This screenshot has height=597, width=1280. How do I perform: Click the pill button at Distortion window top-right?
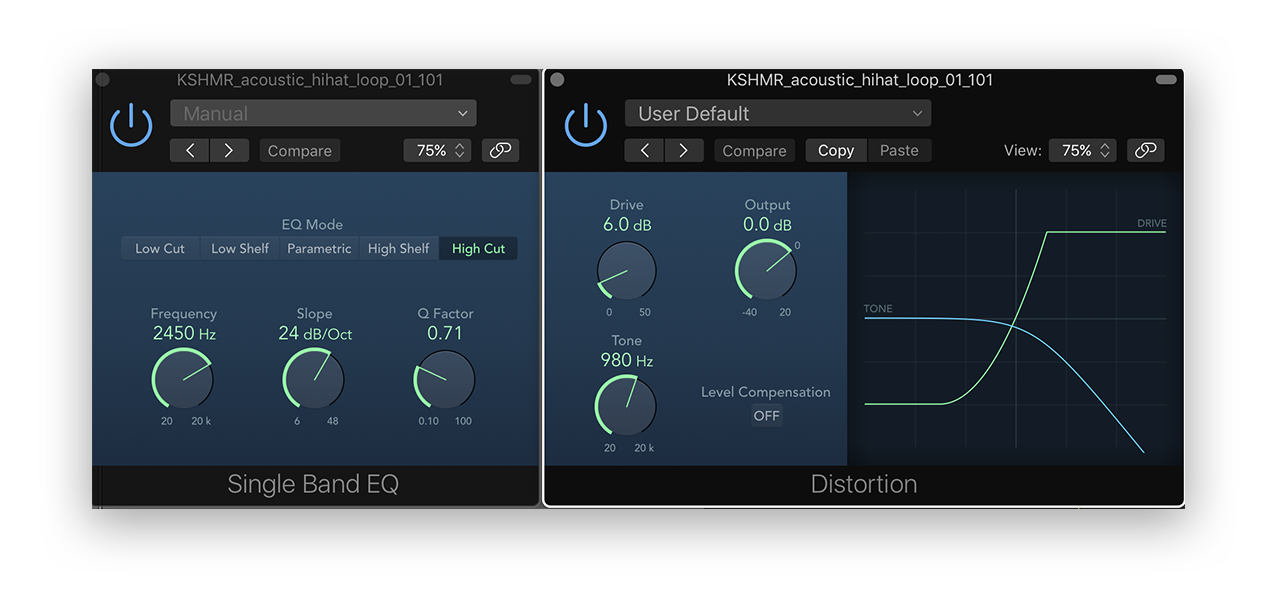click(1166, 80)
